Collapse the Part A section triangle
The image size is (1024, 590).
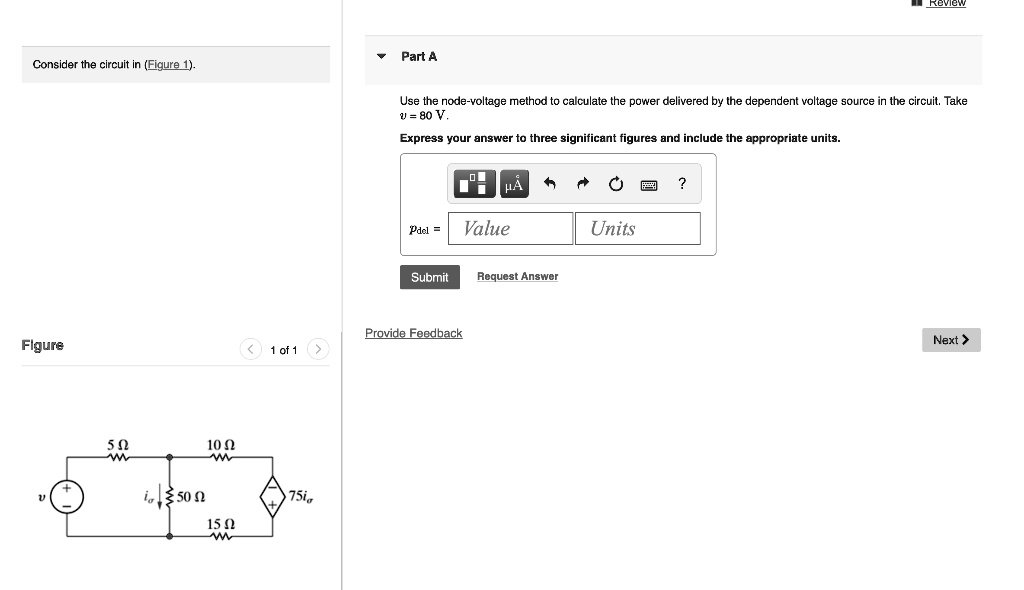pyautogui.click(x=380, y=56)
